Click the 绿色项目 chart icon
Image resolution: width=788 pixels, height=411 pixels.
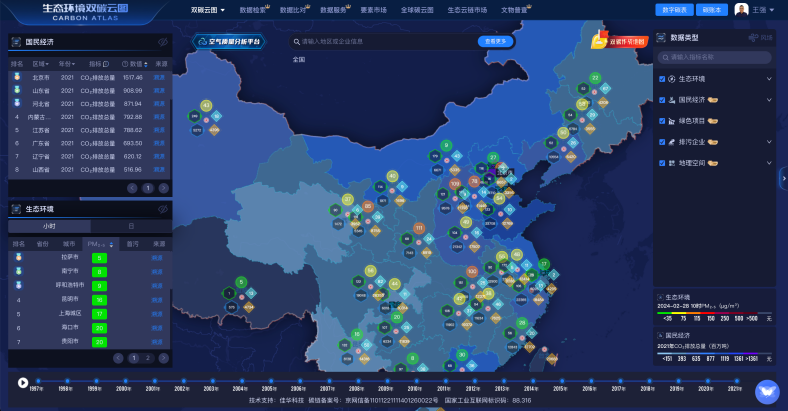[x=671, y=121]
